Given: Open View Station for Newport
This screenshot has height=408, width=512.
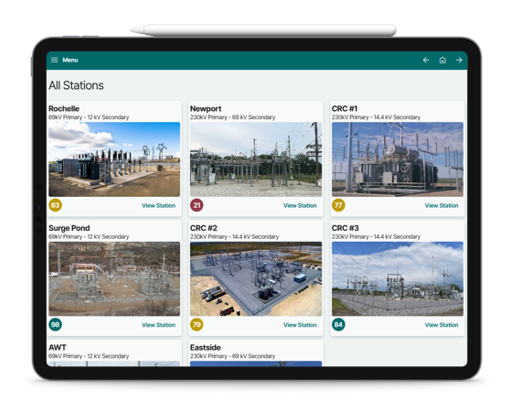Looking at the screenshot, I should 300,205.
